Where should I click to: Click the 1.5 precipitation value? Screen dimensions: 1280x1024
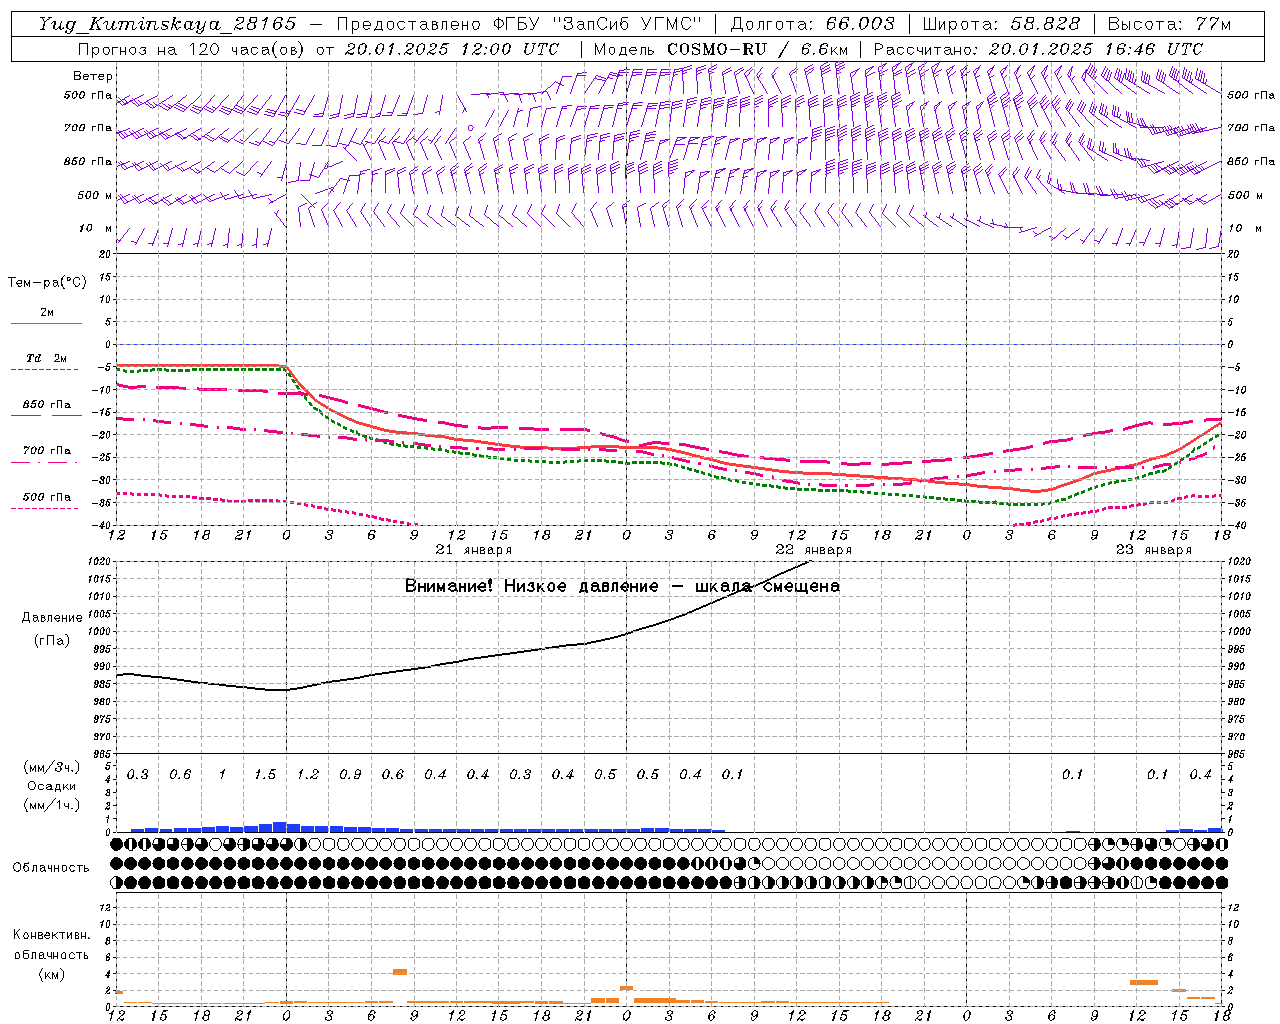(265, 775)
